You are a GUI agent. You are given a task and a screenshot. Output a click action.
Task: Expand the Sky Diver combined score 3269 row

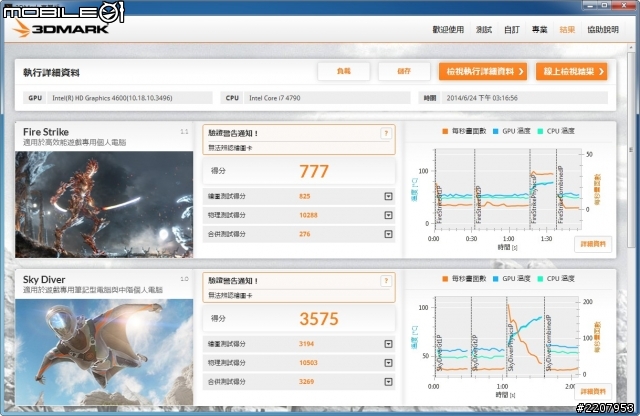tap(388, 382)
